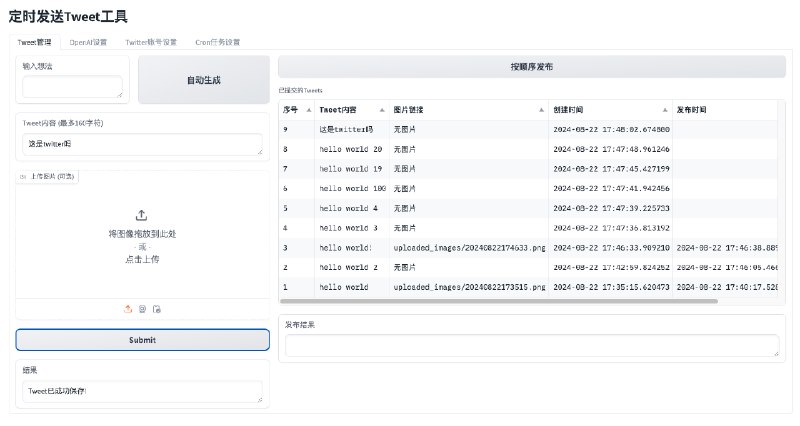Viewport: 800px width, 426px height.
Task: Select the cell 'hello world!' in row 3
Action: [x=352, y=248]
